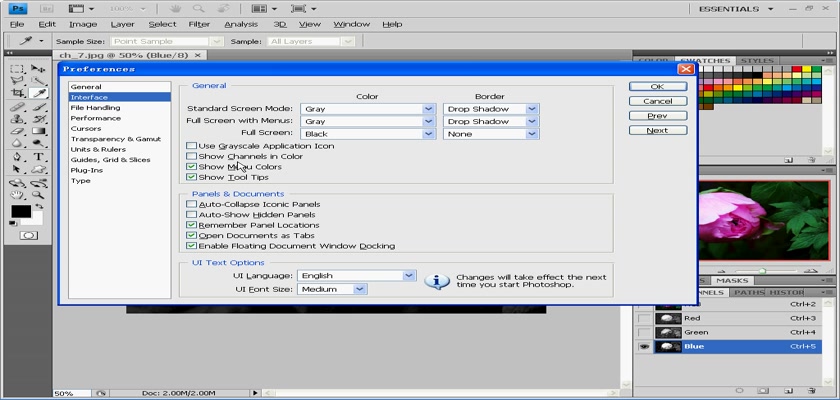Open the Filter menu

(x=199, y=24)
